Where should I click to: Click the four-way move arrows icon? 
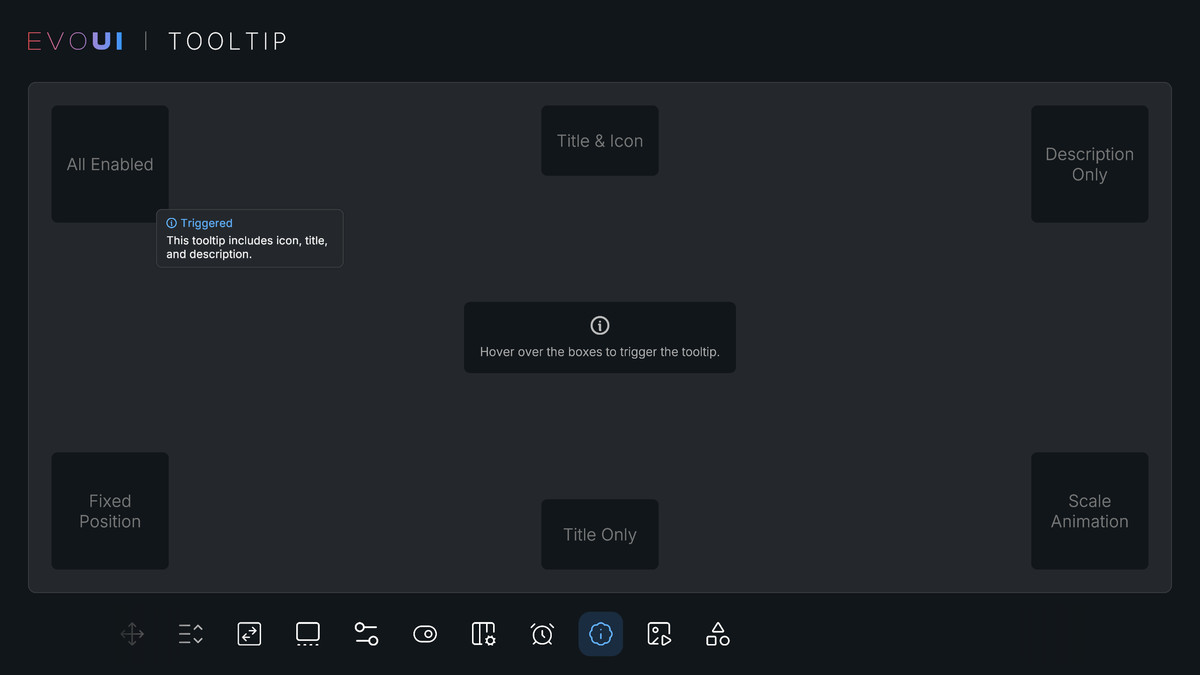pyautogui.click(x=132, y=634)
